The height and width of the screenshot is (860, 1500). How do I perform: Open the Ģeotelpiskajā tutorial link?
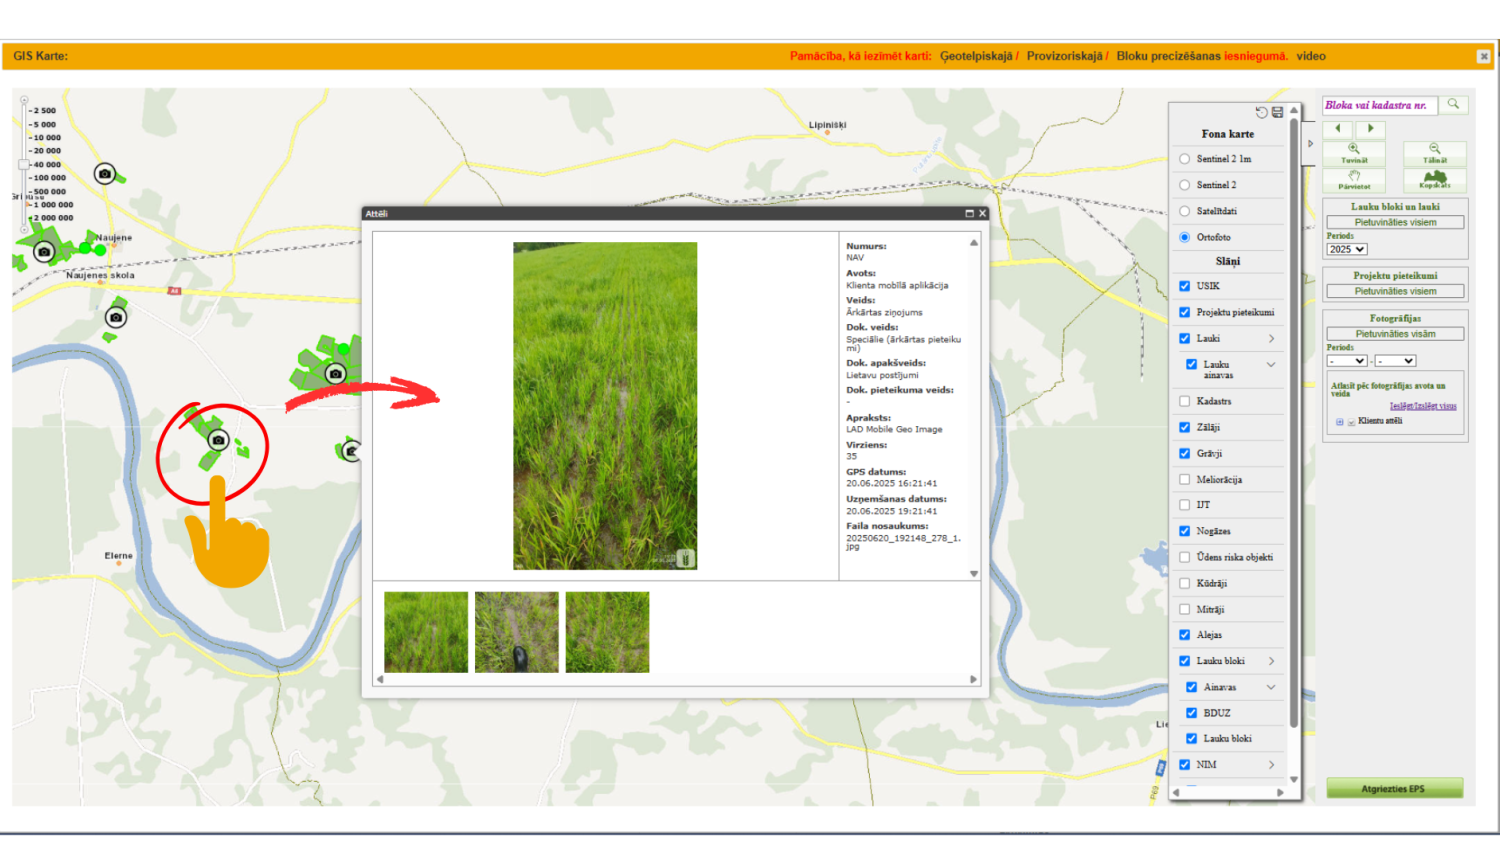(x=976, y=56)
